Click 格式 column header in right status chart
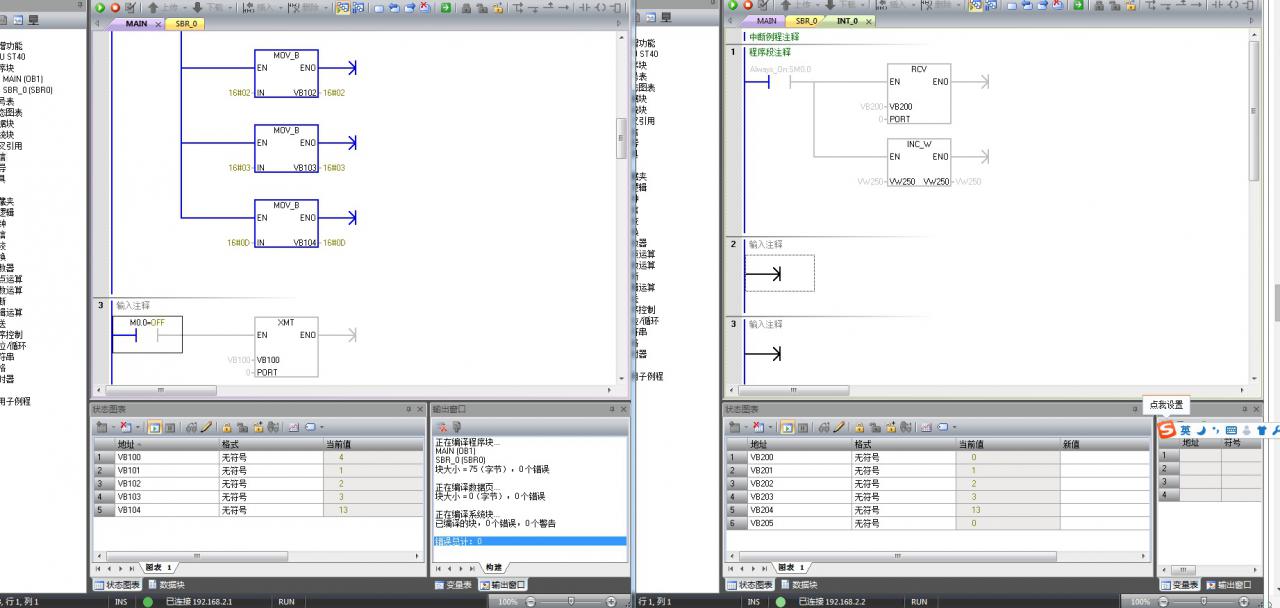 pyautogui.click(x=903, y=444)
